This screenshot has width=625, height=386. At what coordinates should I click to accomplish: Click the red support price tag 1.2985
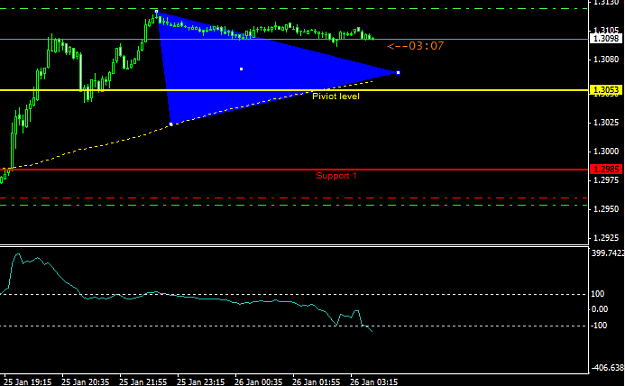606,169
